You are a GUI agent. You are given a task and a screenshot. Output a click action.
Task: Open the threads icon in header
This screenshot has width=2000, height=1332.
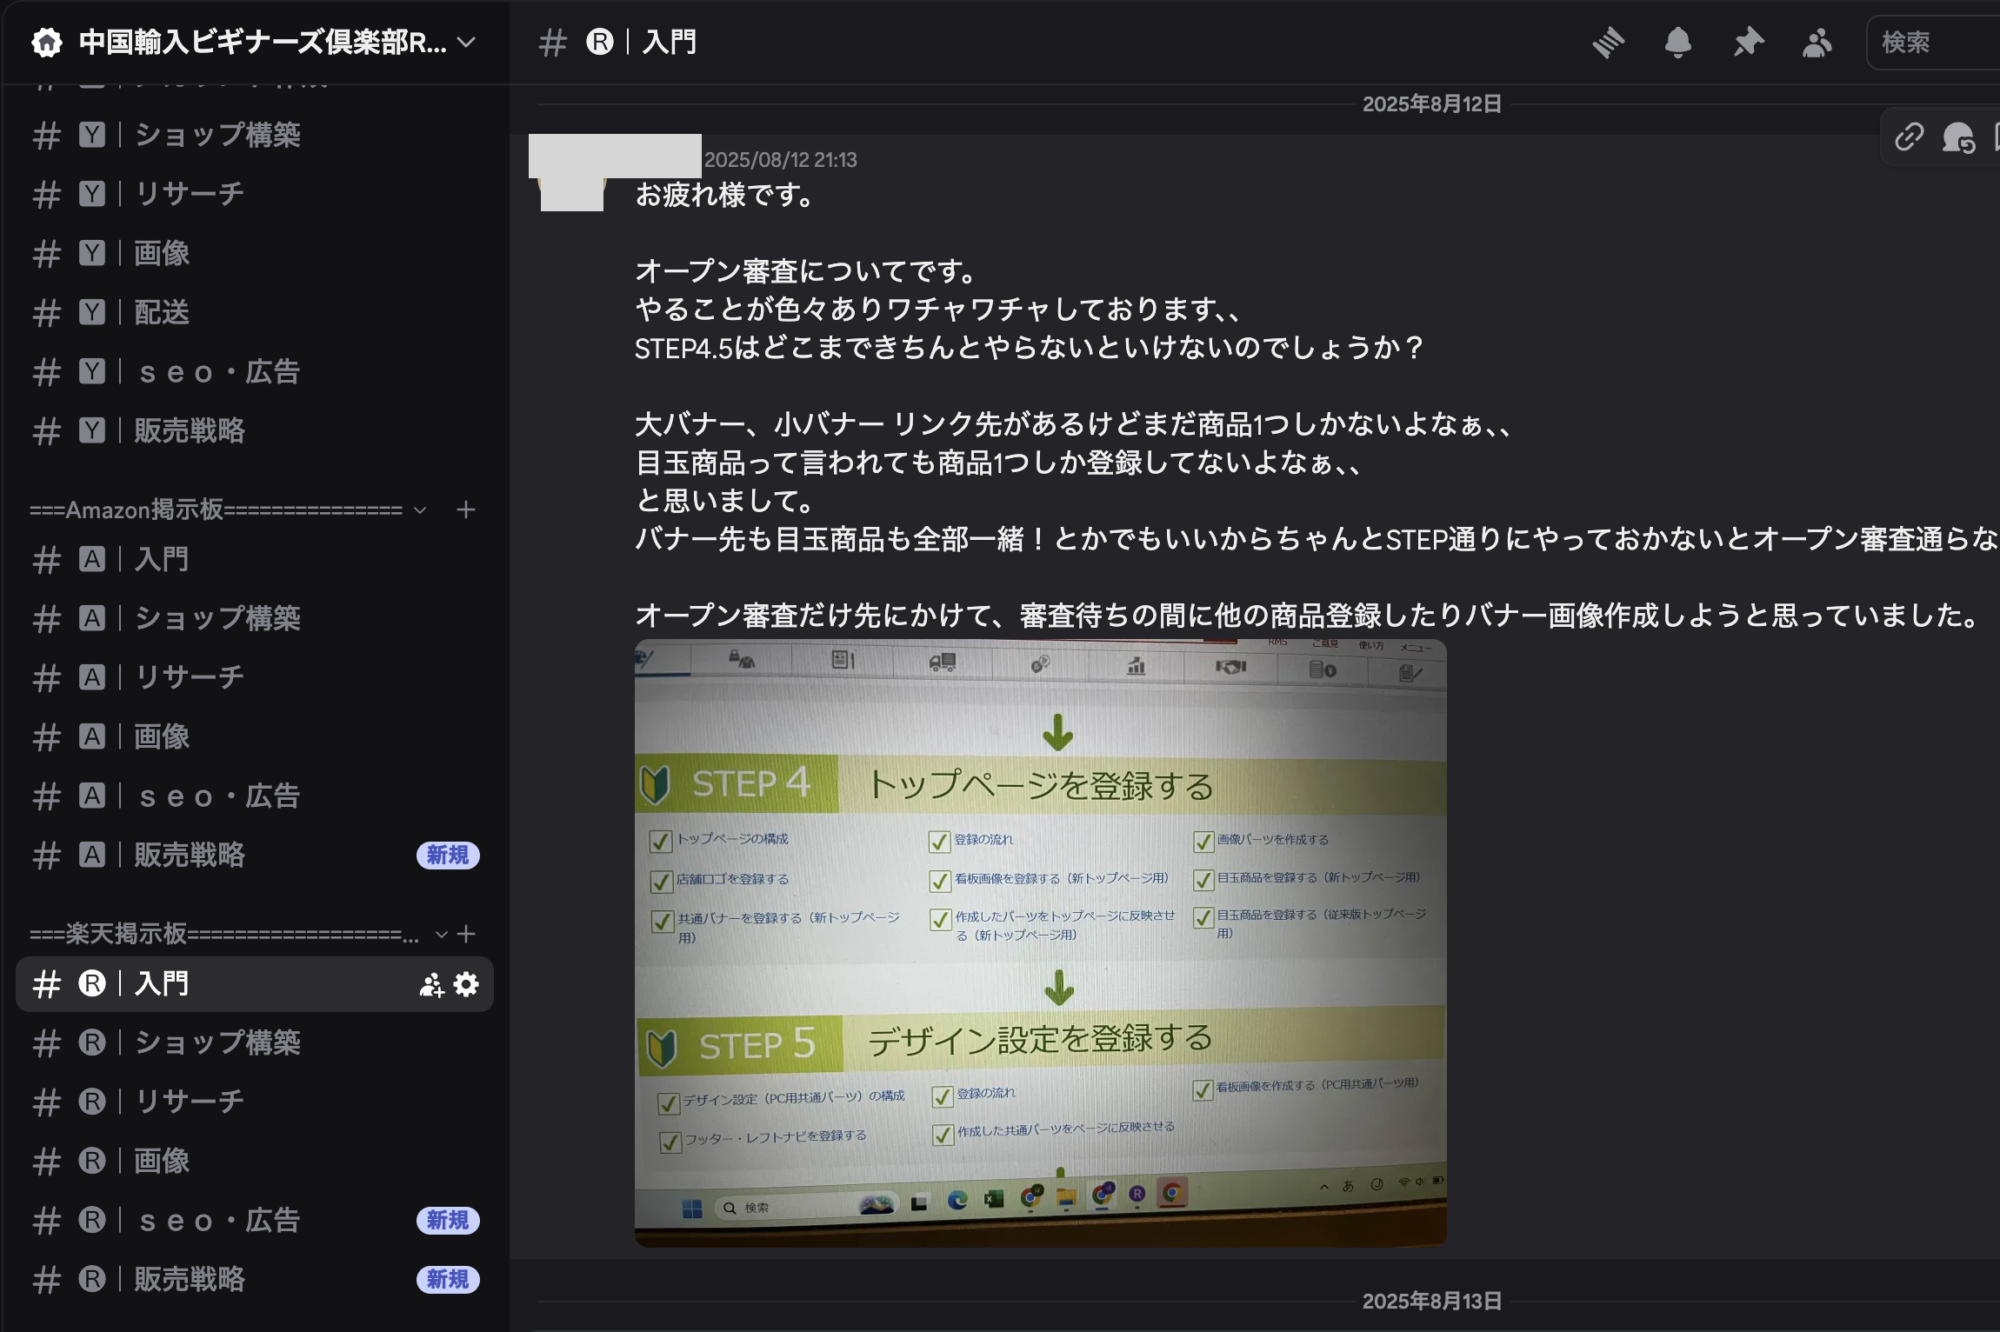point(1608,42)
